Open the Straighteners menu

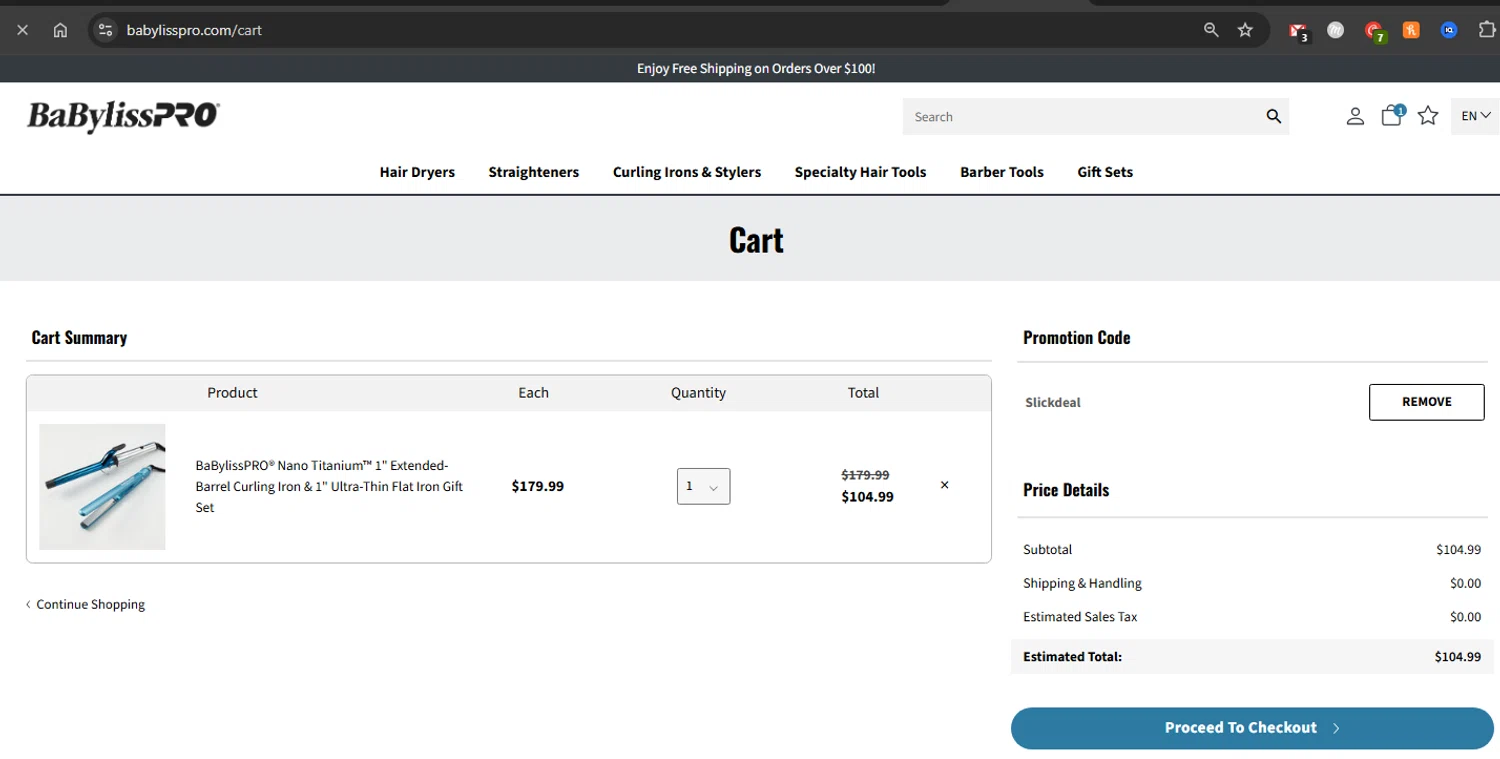click(x=533, y=172)
